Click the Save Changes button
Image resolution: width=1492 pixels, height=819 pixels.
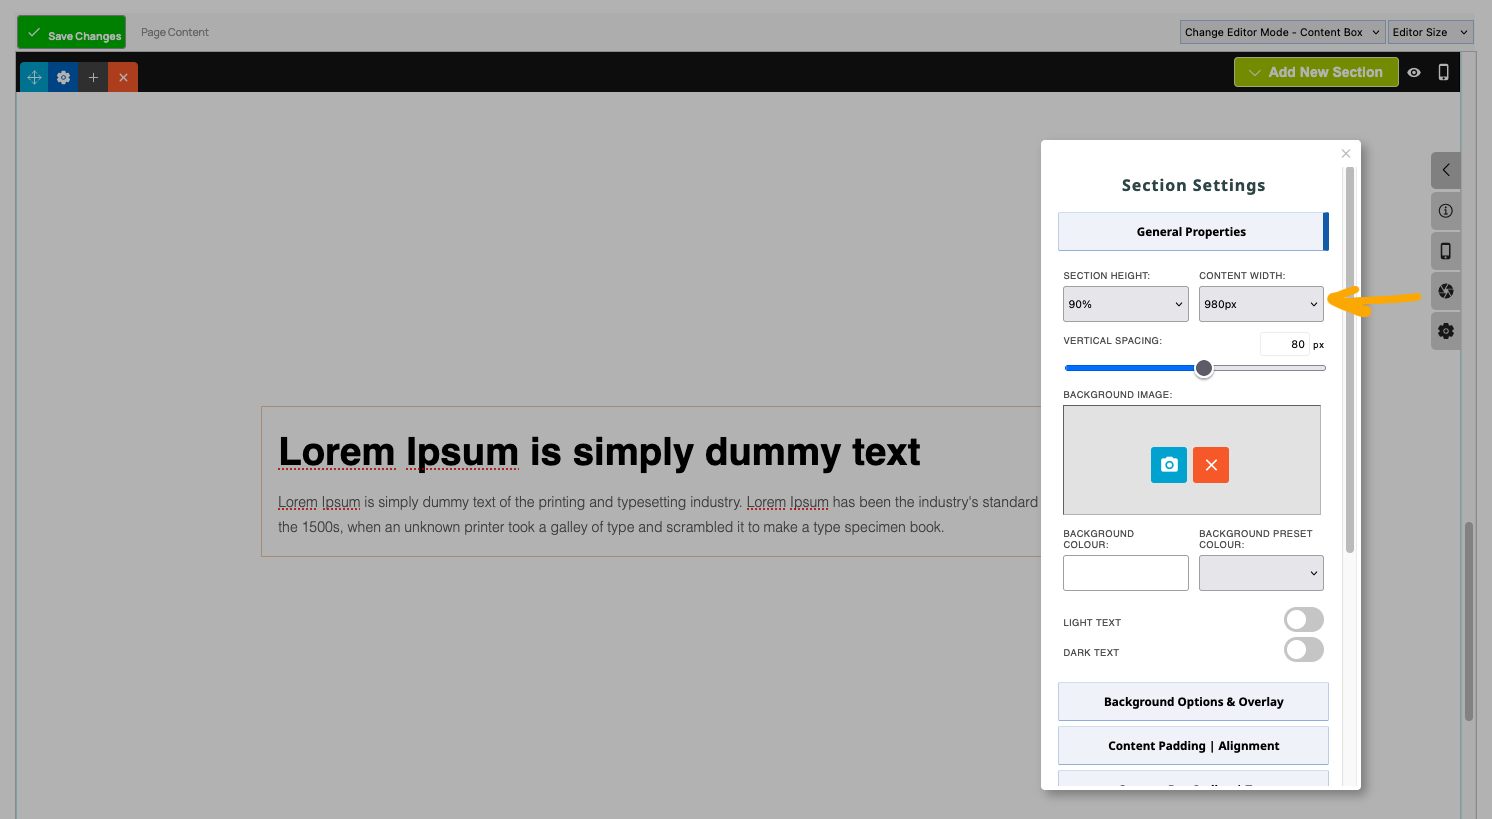72,33
